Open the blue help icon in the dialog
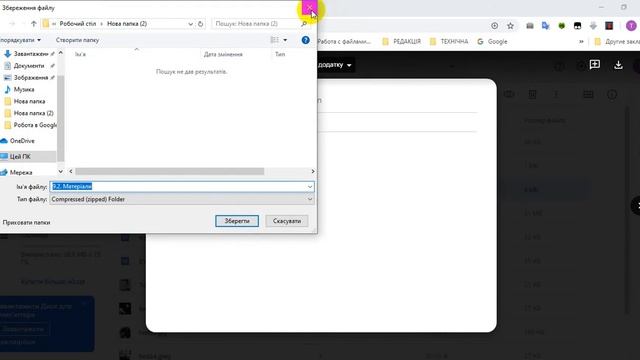 click(305, 40)
